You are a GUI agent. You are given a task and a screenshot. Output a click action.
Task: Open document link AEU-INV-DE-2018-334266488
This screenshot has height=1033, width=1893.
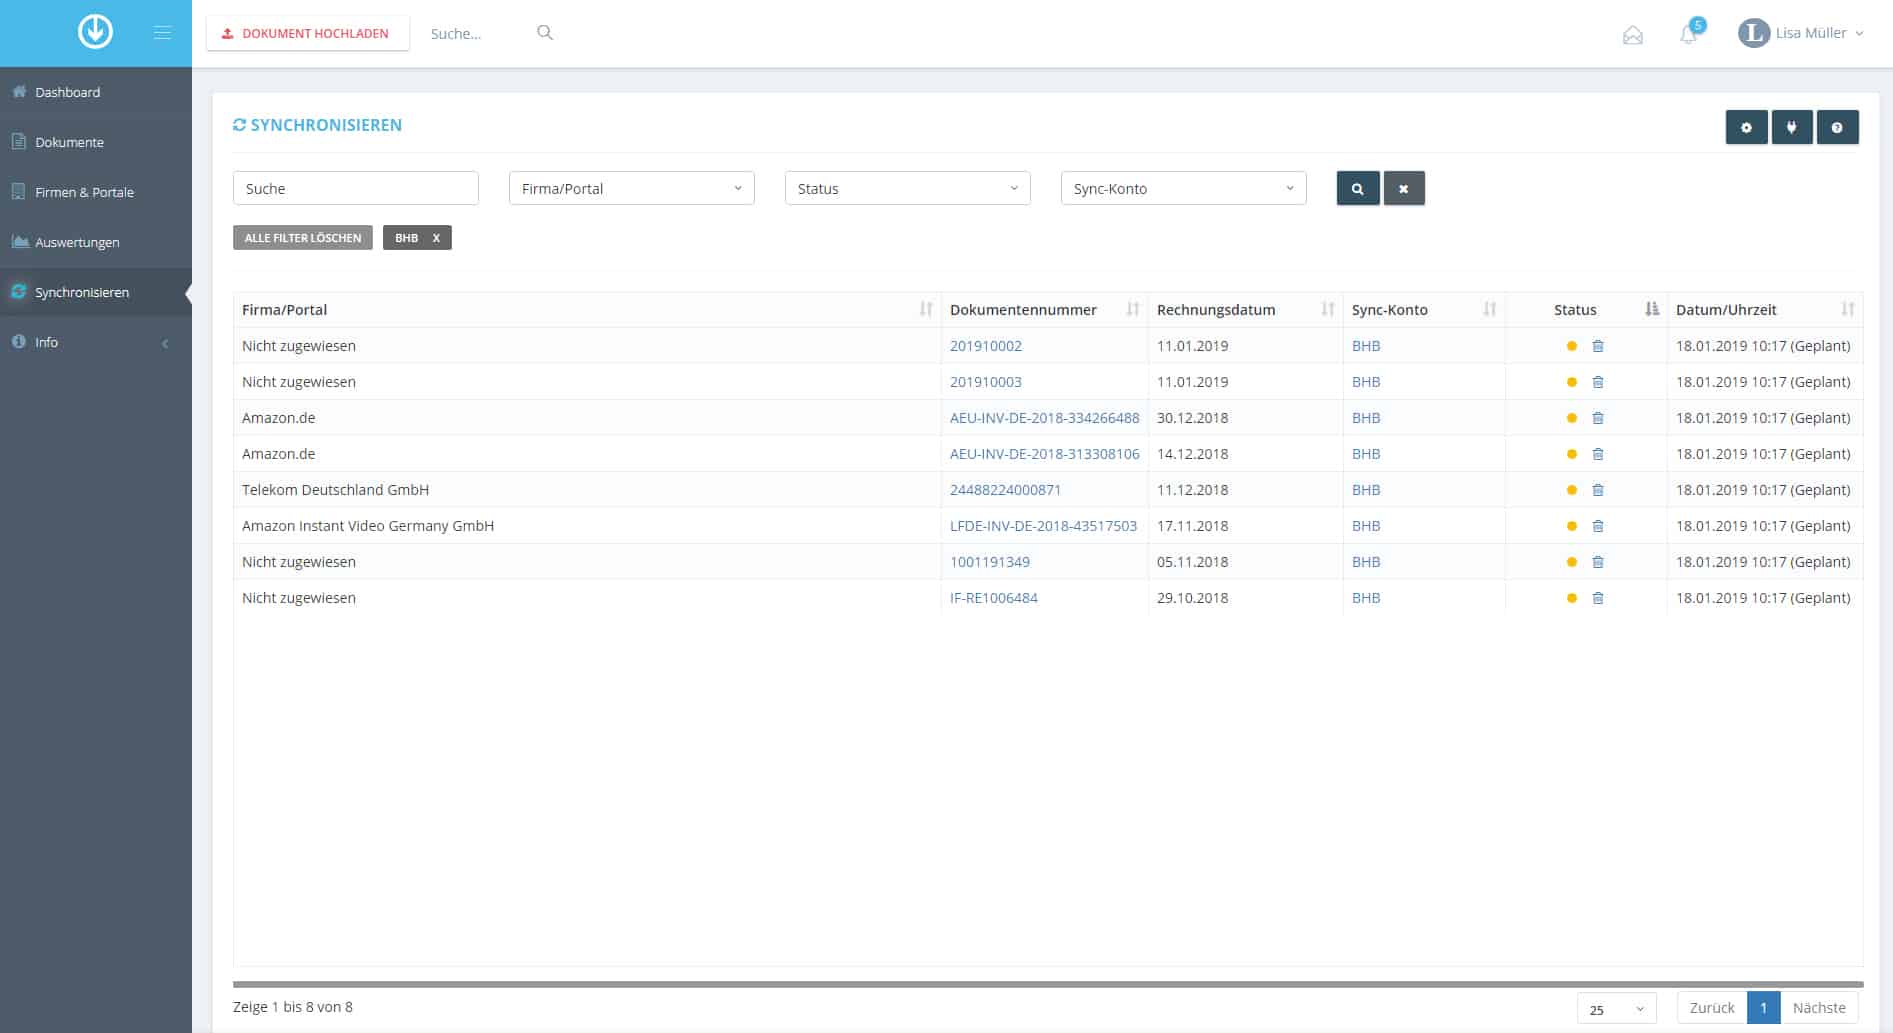coord(1044,418)
